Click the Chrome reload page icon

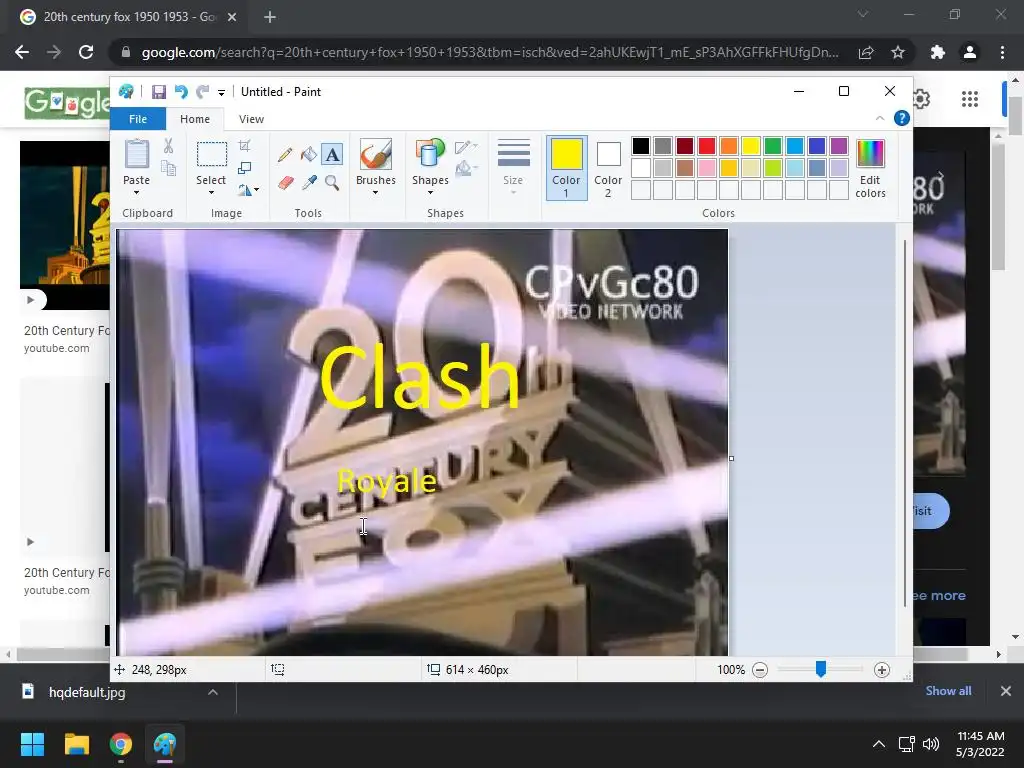coord(86,52)
